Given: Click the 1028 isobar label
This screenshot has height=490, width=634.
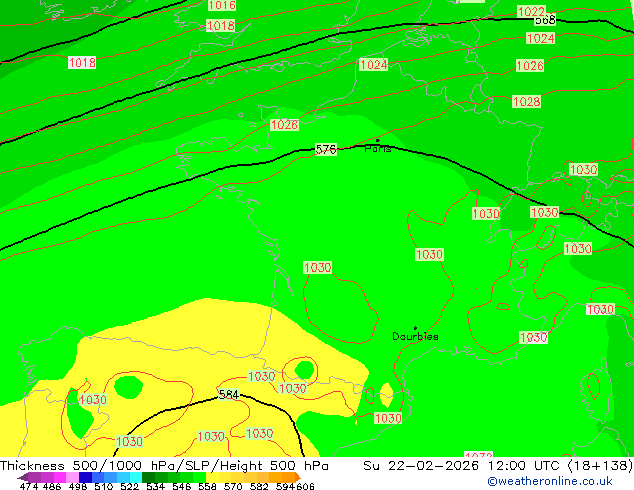Looking at the screenshot, I should pyautogui.click(x=526, y=101).
